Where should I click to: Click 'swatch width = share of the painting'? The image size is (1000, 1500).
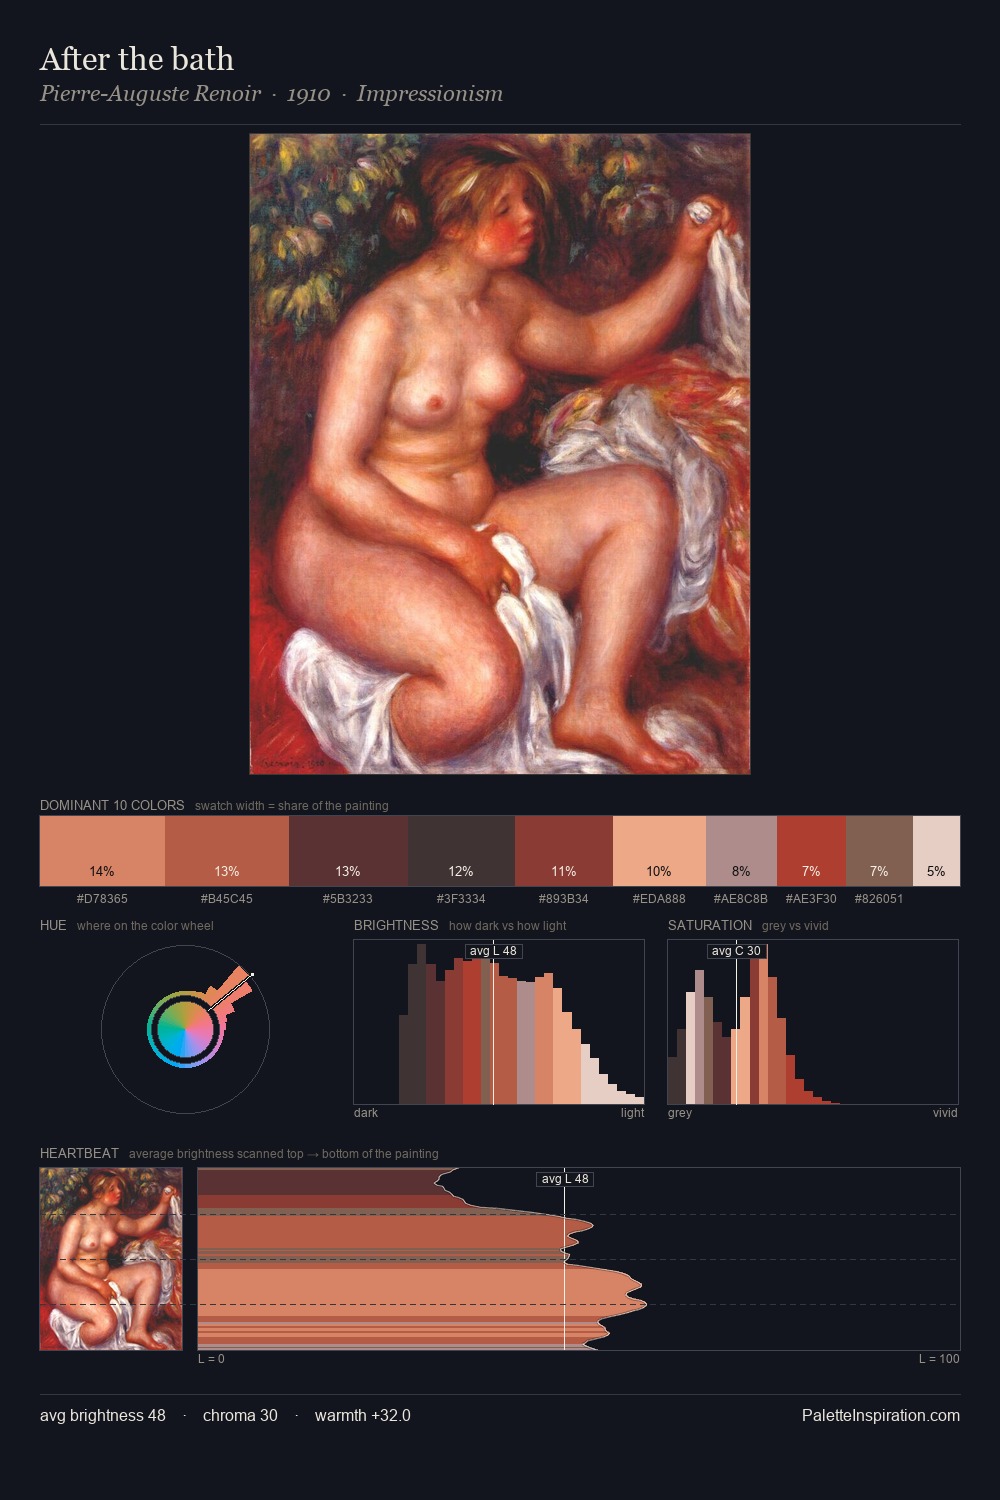pos(292,806)
